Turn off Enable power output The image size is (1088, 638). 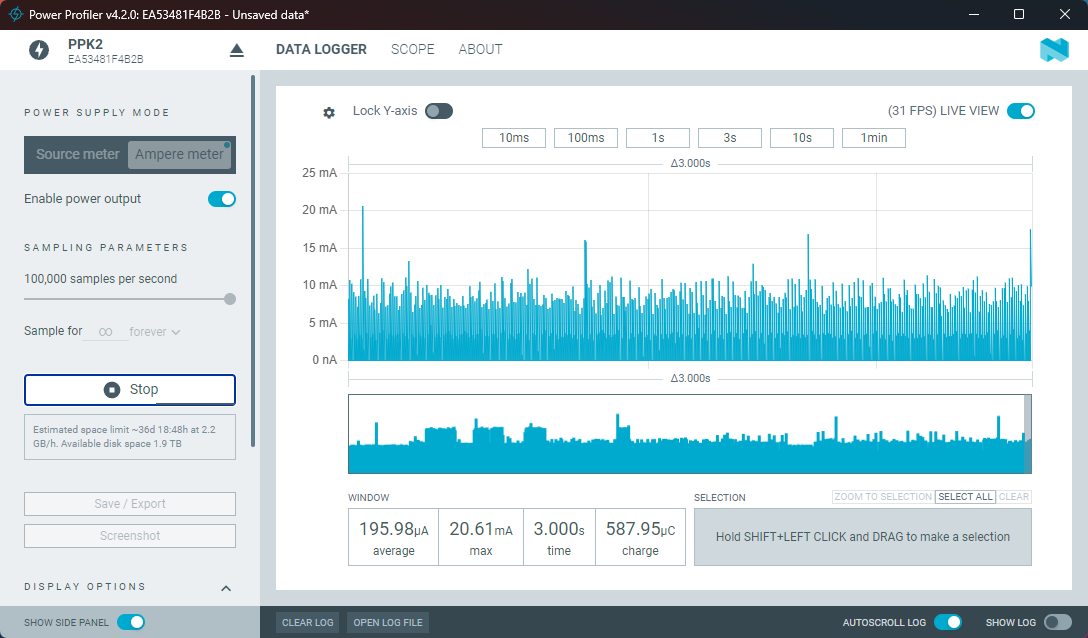[x=221, y=199]
